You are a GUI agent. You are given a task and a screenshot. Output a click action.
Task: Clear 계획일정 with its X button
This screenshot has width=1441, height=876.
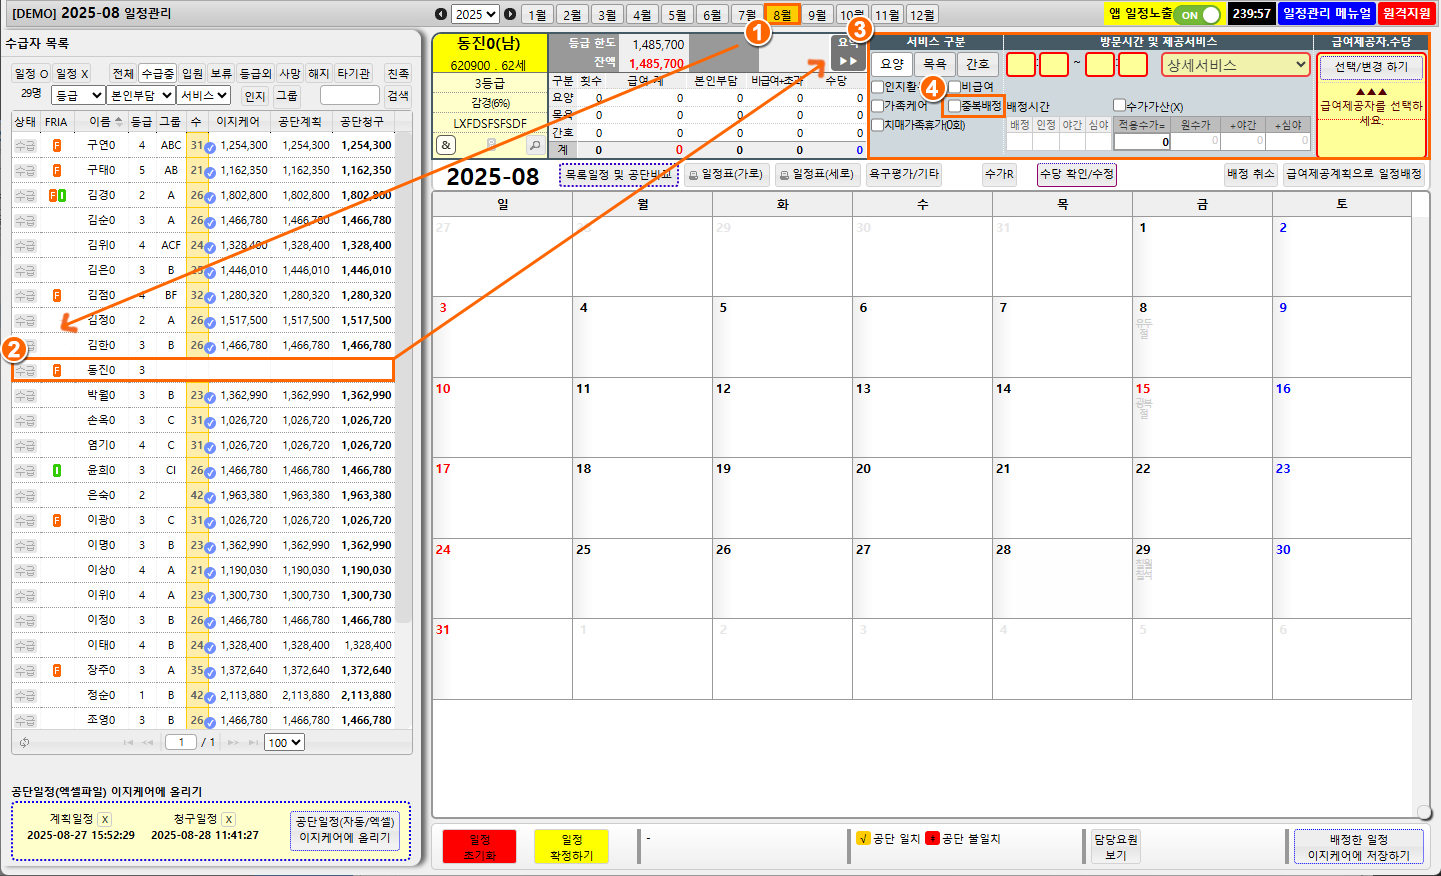pos(105,819)
